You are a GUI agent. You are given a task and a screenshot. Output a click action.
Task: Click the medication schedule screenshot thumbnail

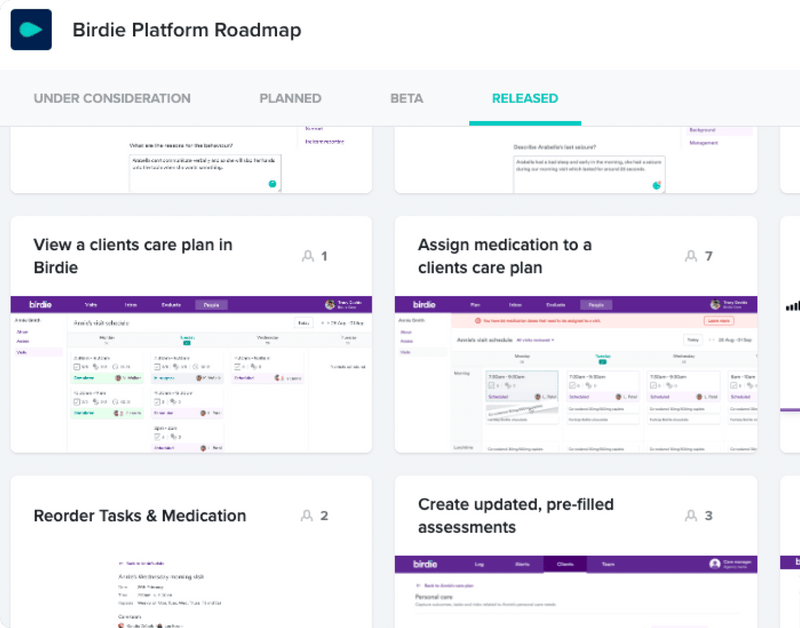pyautogui.click(x=576, y=374)
